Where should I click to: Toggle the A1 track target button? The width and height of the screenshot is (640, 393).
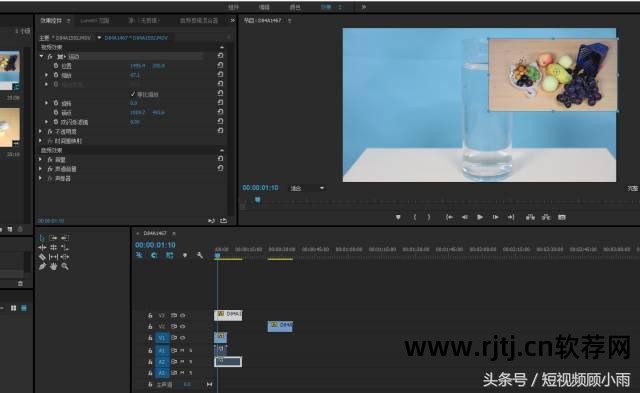(x=162, y=351)
